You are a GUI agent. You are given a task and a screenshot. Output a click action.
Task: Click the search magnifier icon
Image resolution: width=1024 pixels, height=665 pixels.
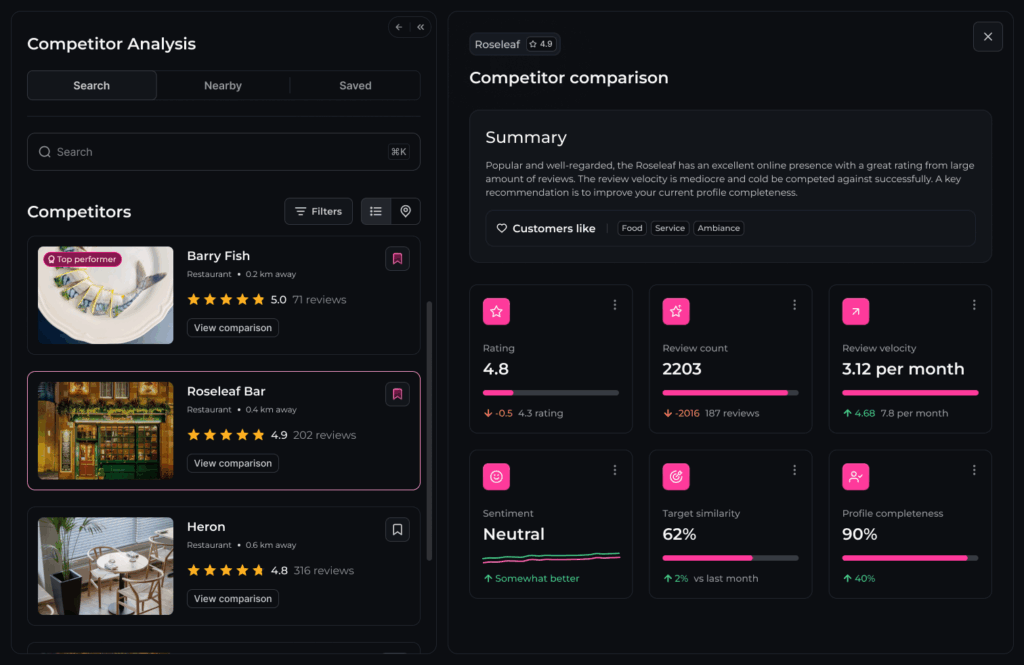44,152
